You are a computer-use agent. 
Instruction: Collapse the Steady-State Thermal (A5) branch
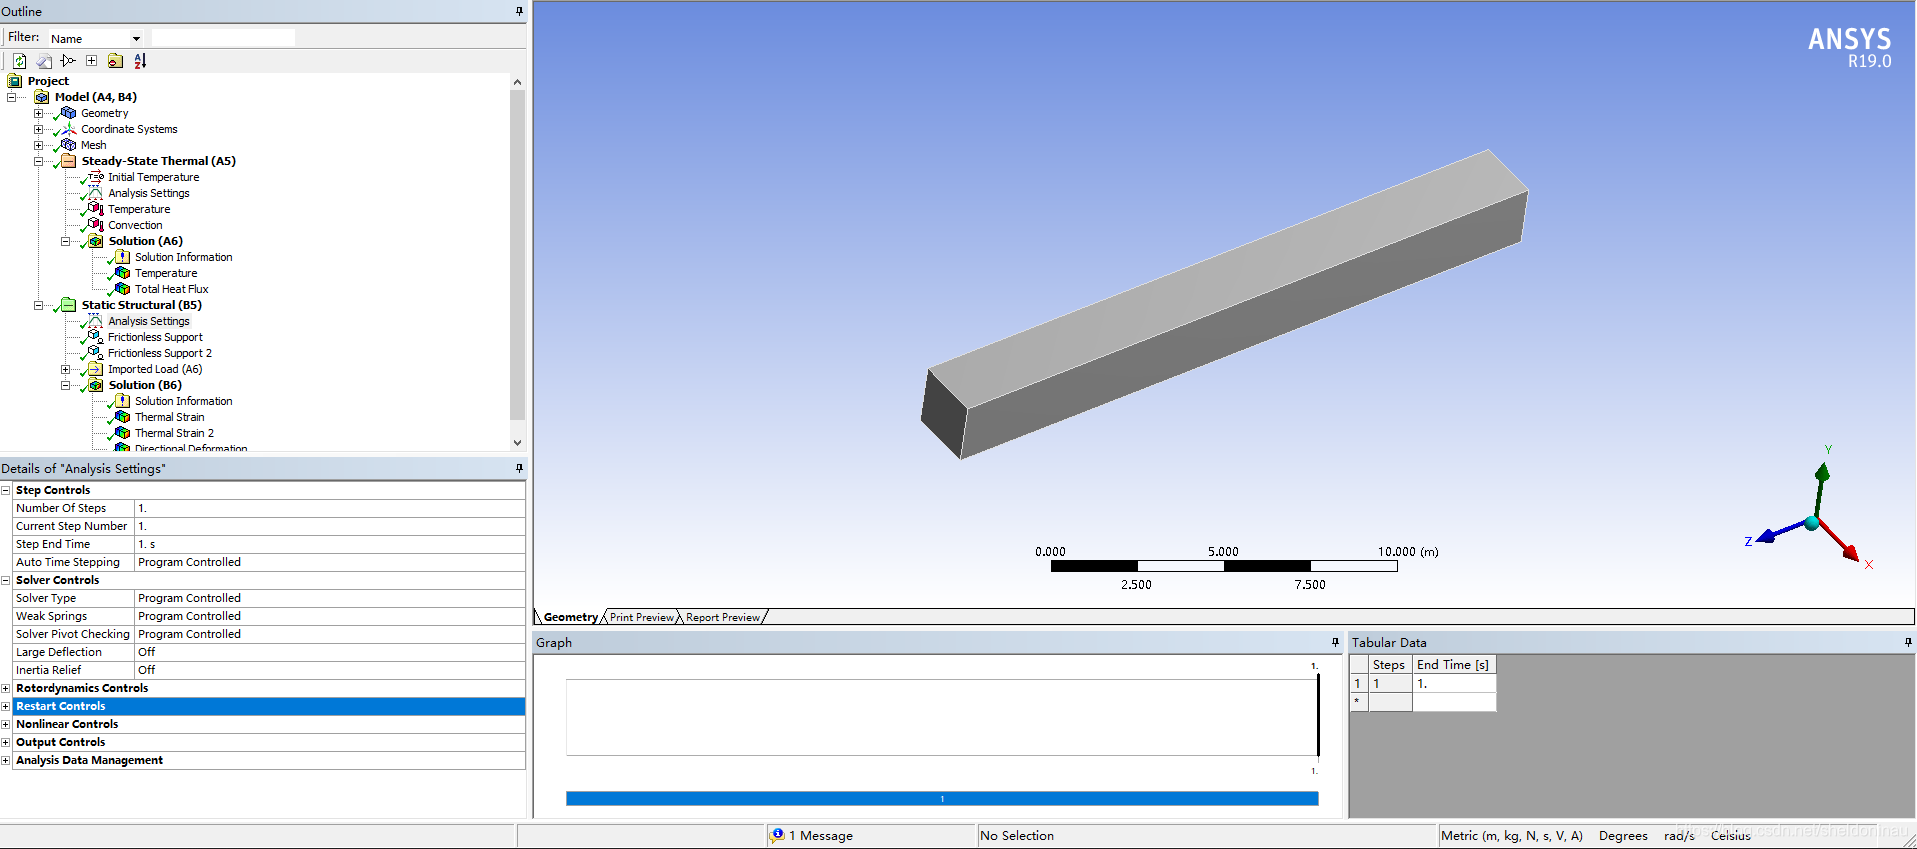[38, 161]
